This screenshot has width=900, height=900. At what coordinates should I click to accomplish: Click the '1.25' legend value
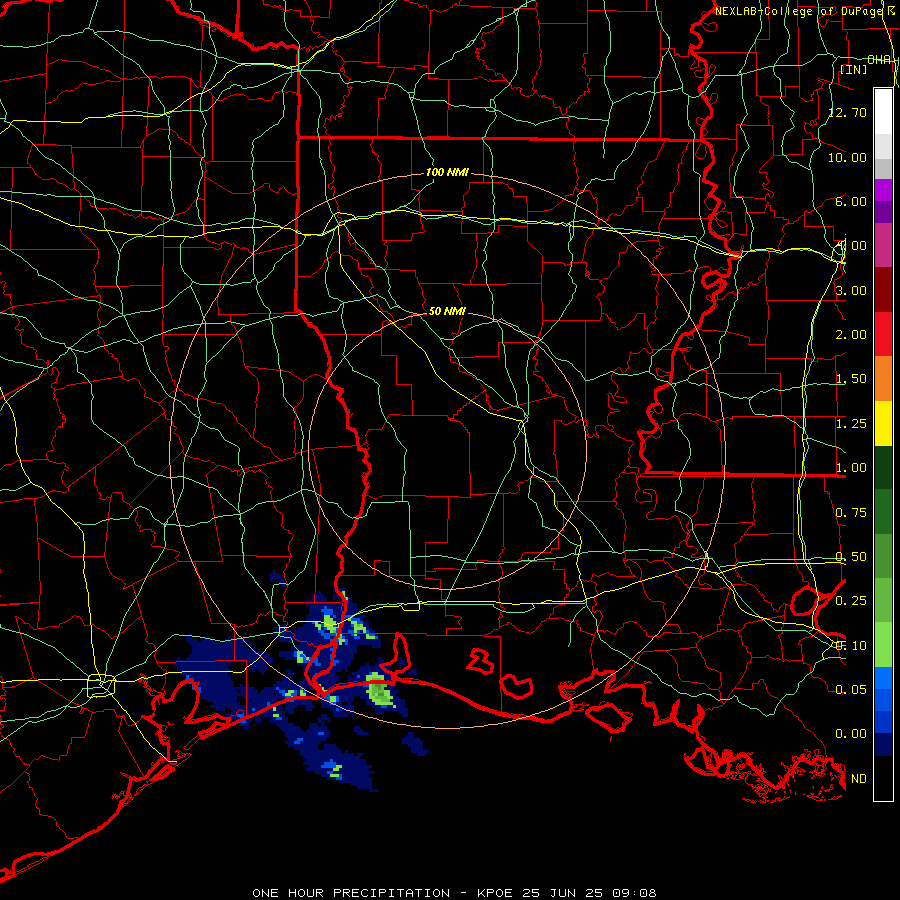tap(851, 424)
